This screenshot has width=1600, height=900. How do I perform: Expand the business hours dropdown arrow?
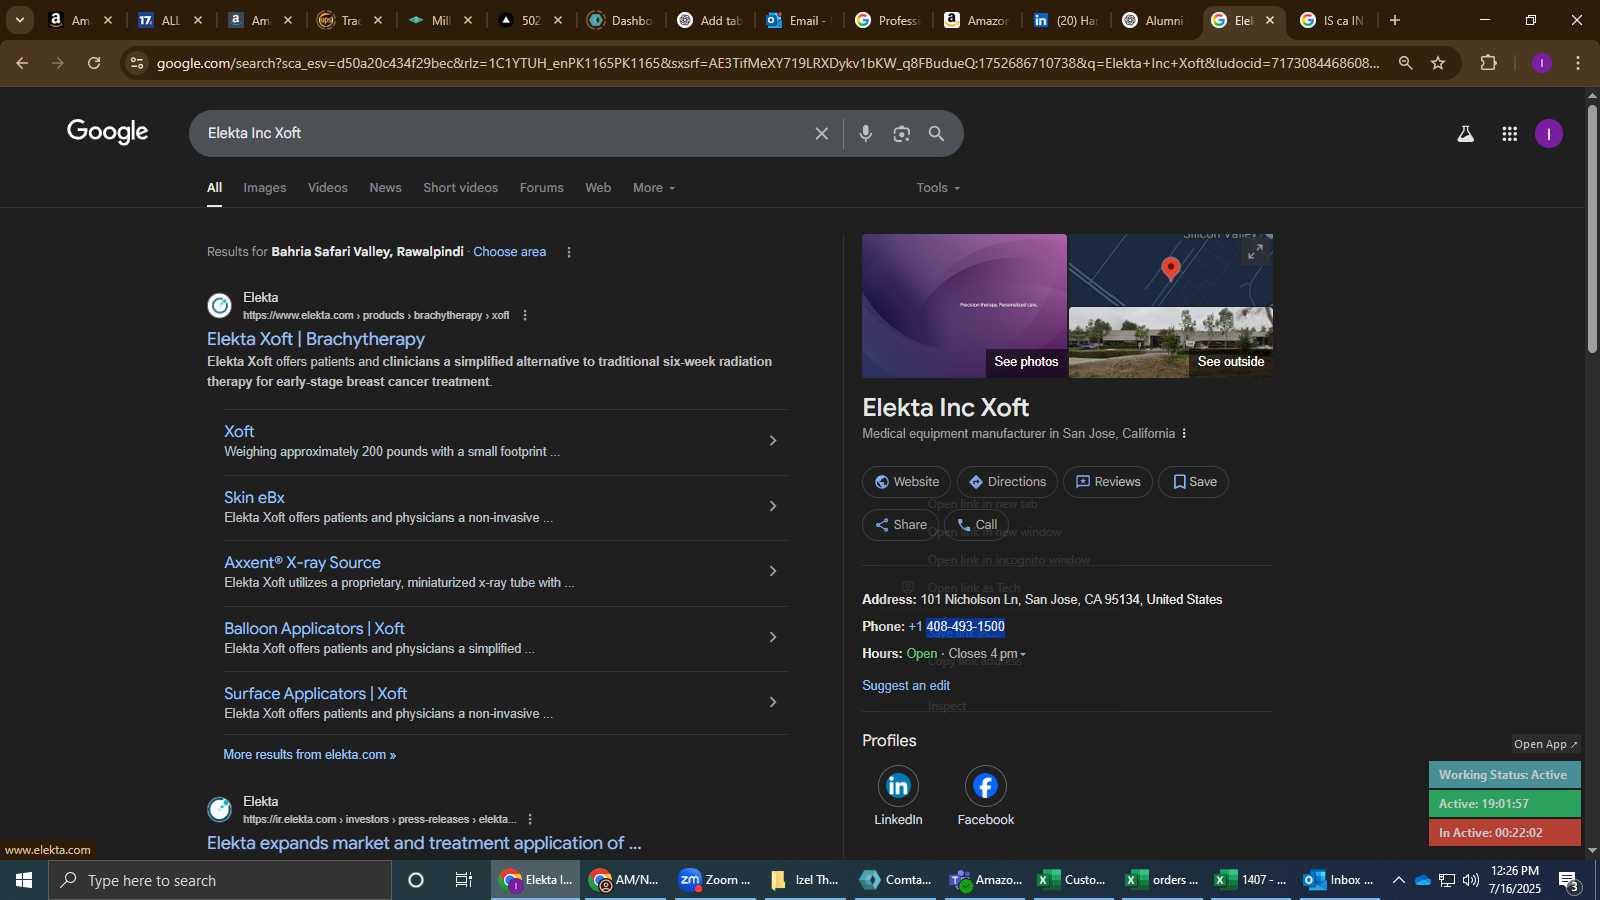(x=1023, y=654)
